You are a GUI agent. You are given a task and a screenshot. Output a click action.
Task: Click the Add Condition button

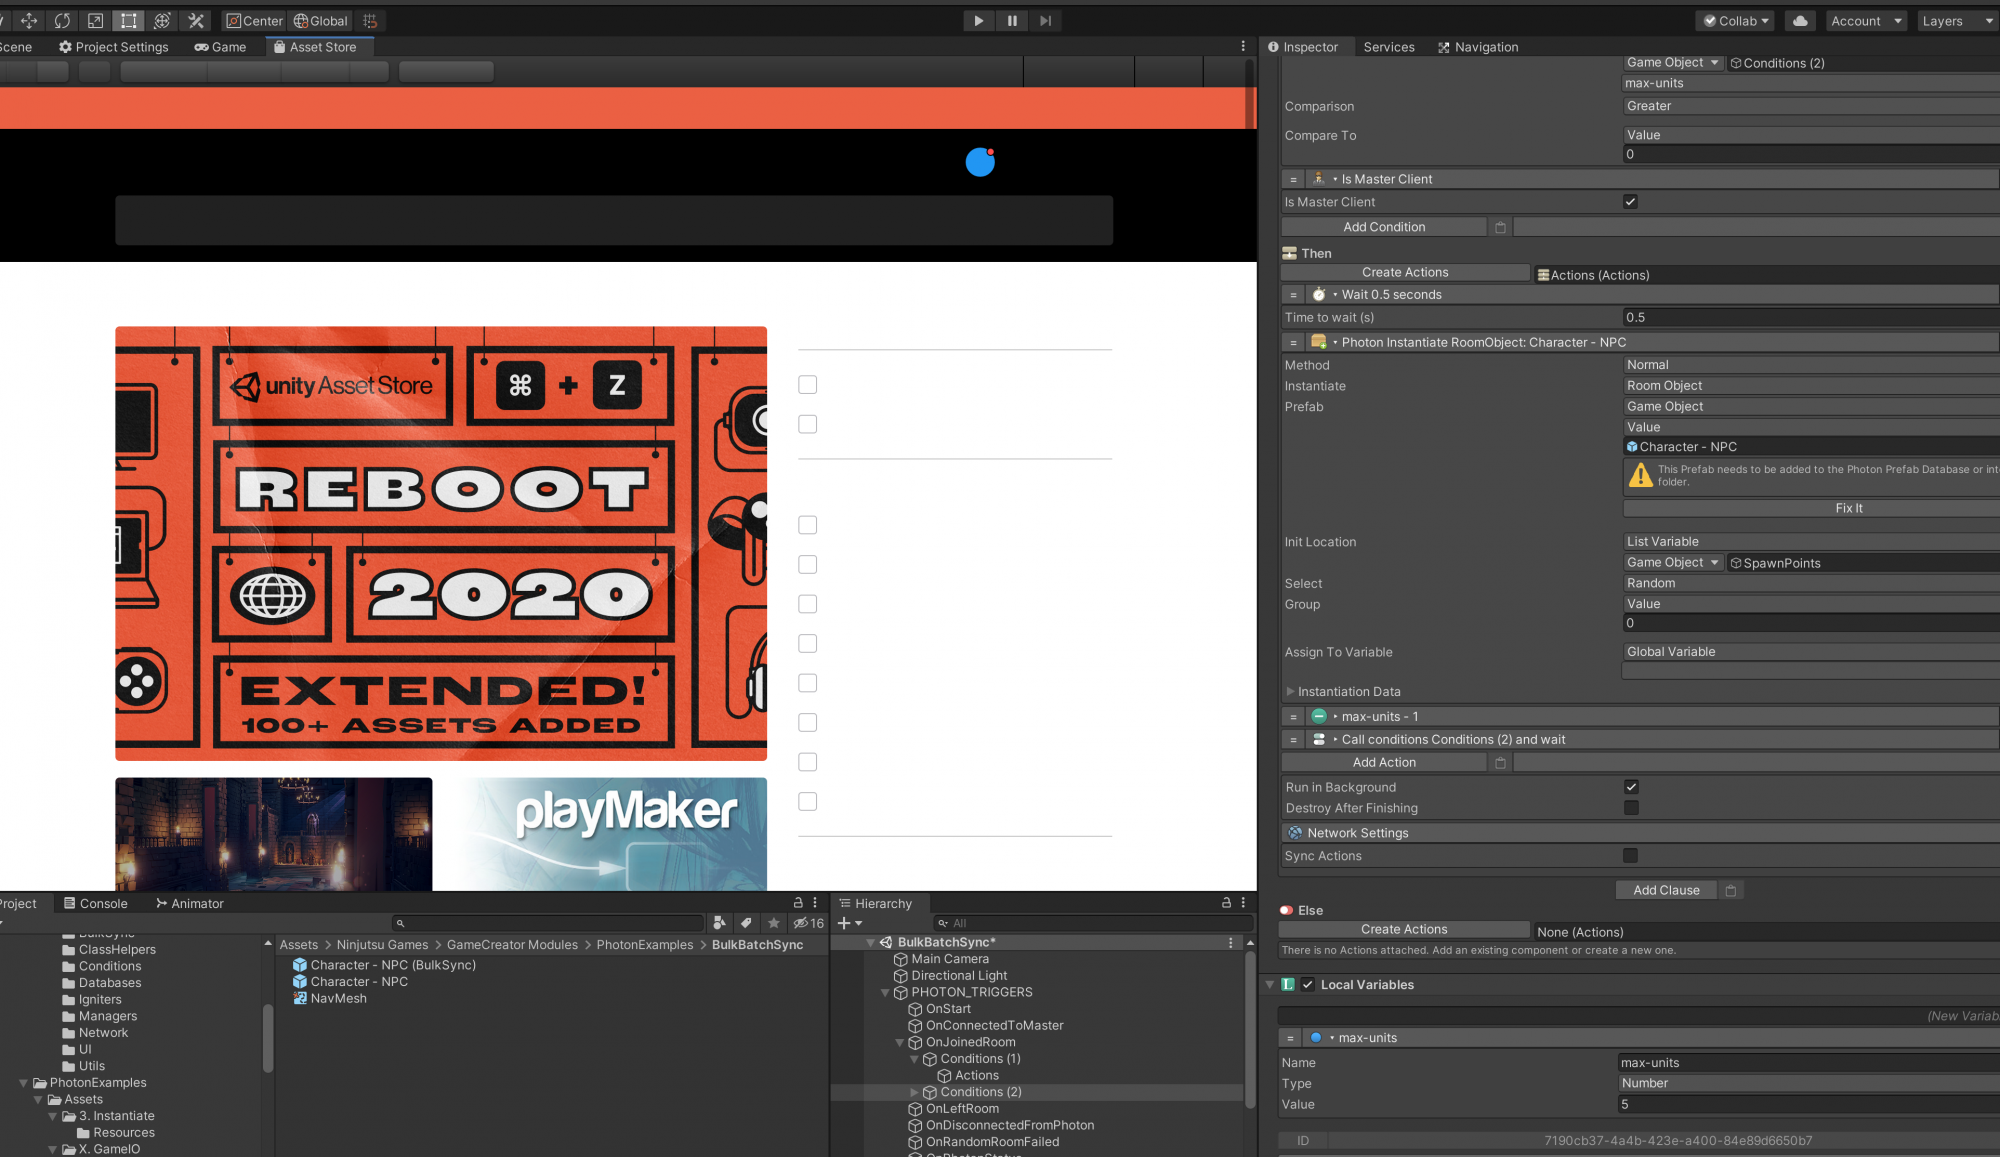click(x=1384, y=227)
